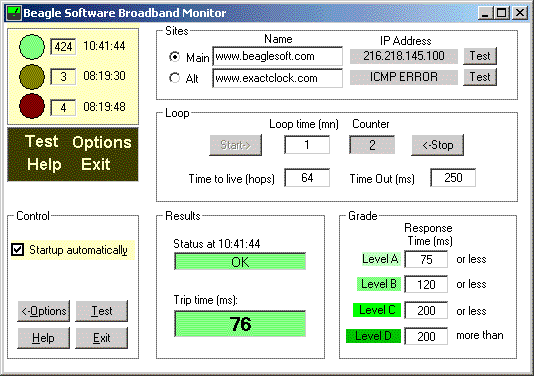The width and height of the screenshot is (534, 376).
Task: Click the Alt site name field
Action: tap(278, 78)
